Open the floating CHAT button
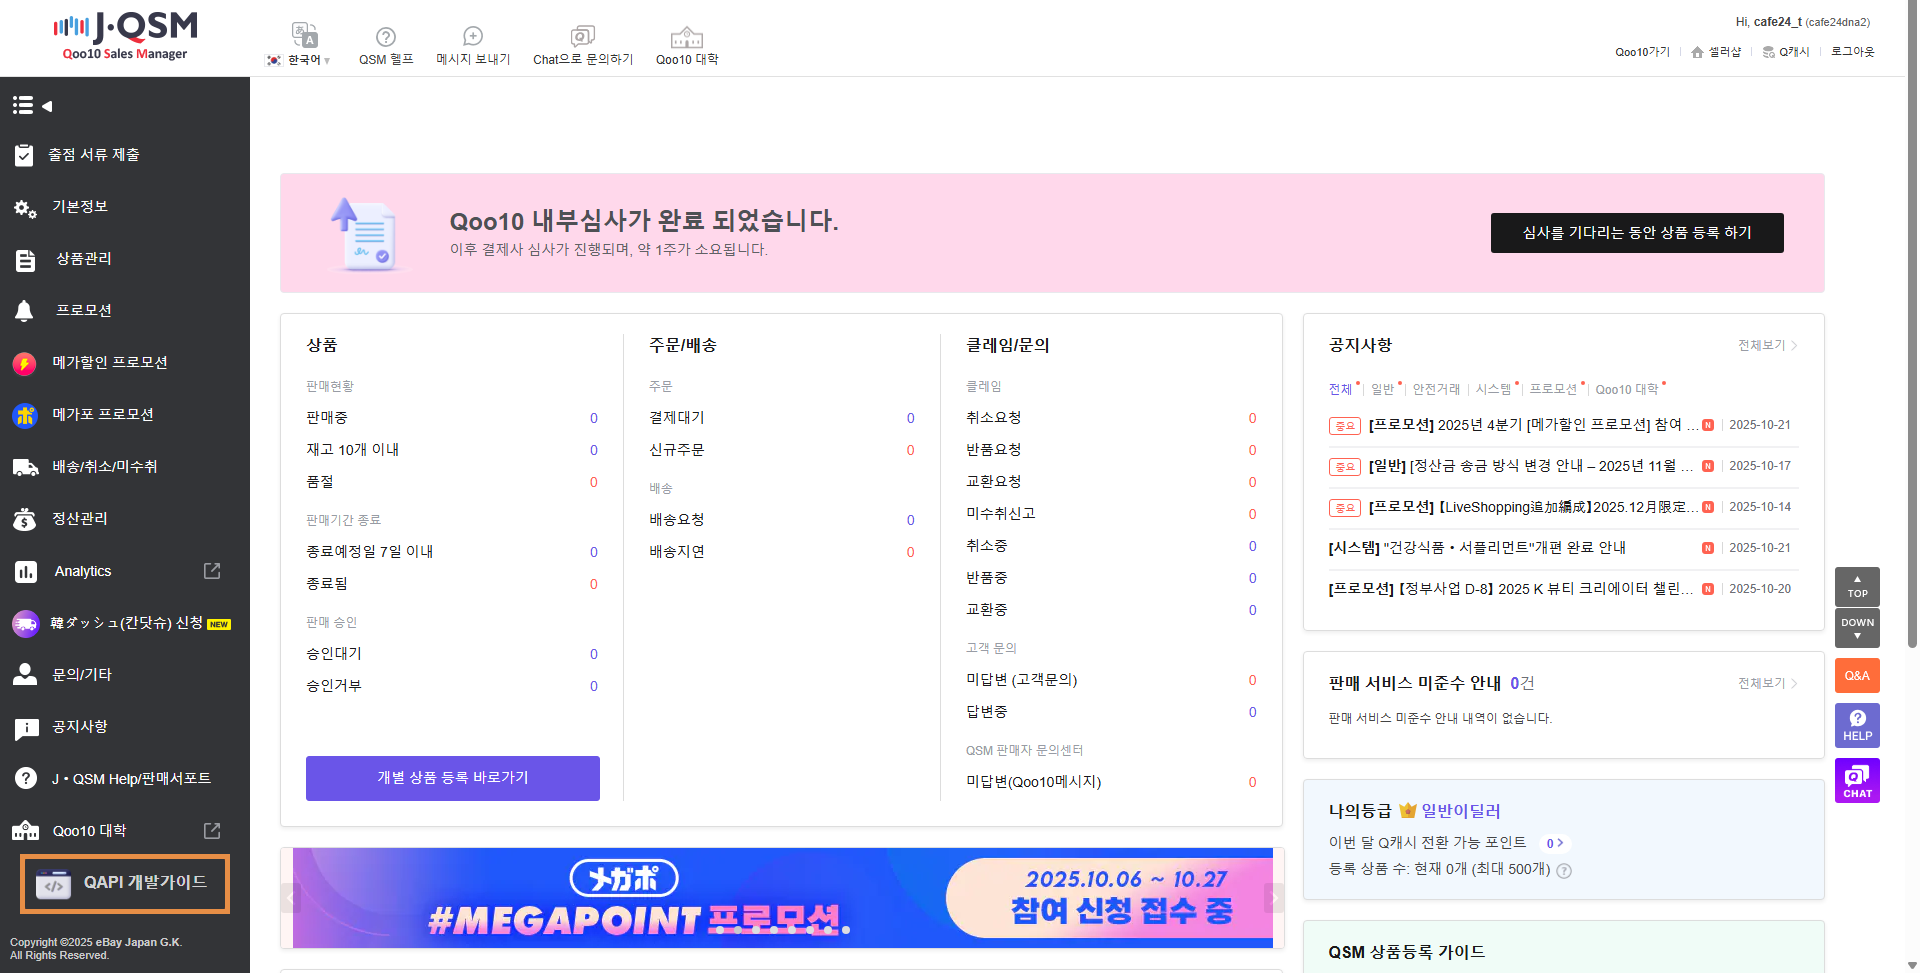Screen dimensions: 1921x974 [1857, 781]
